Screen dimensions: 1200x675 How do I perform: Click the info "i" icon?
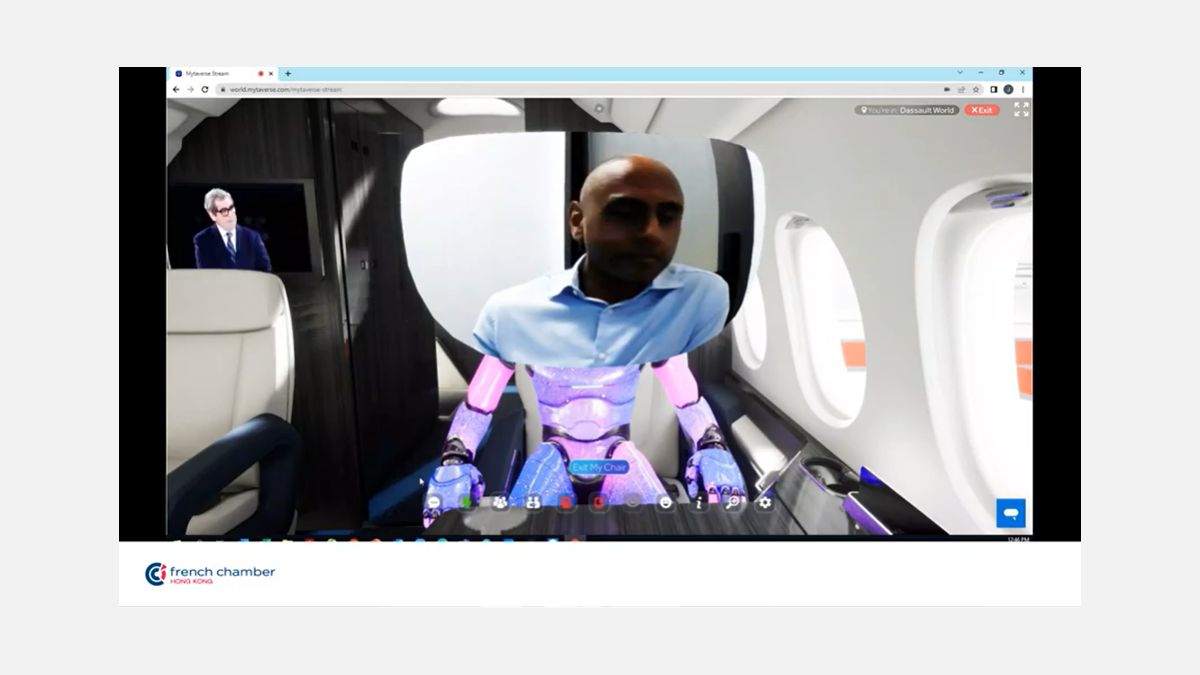(699, 503)
